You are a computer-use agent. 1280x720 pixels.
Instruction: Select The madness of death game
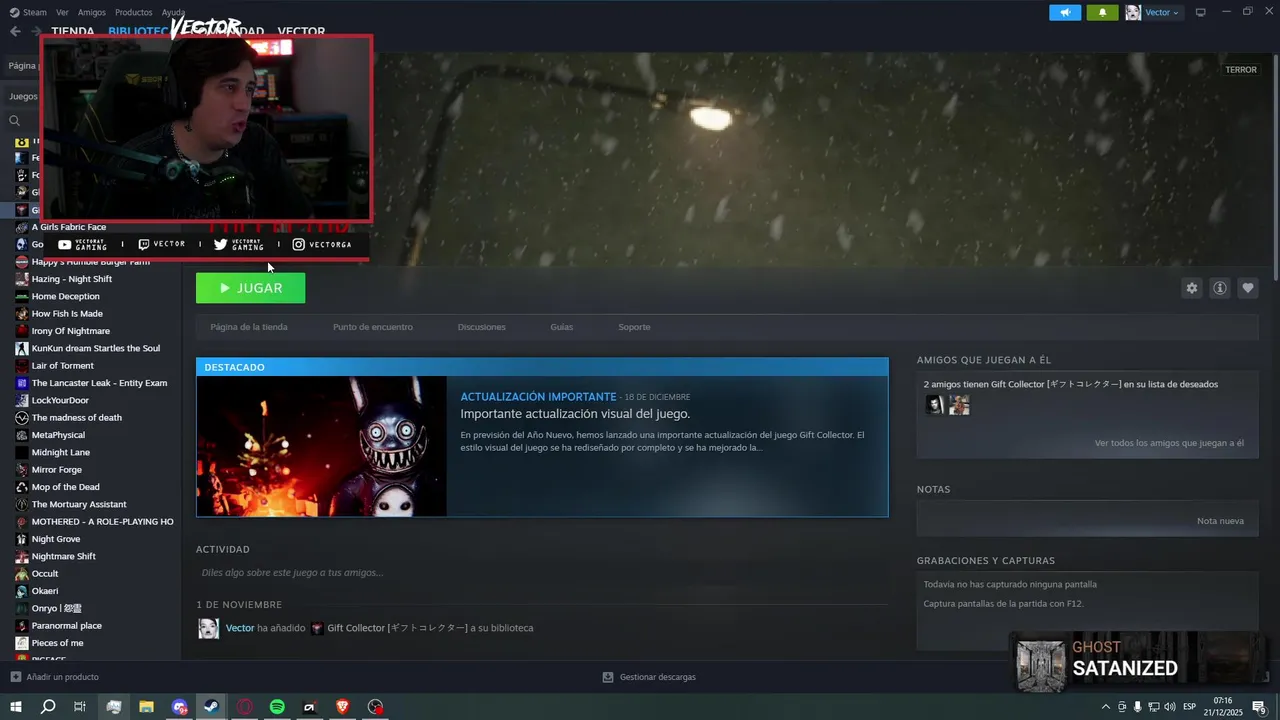click(x=77, y=418)
